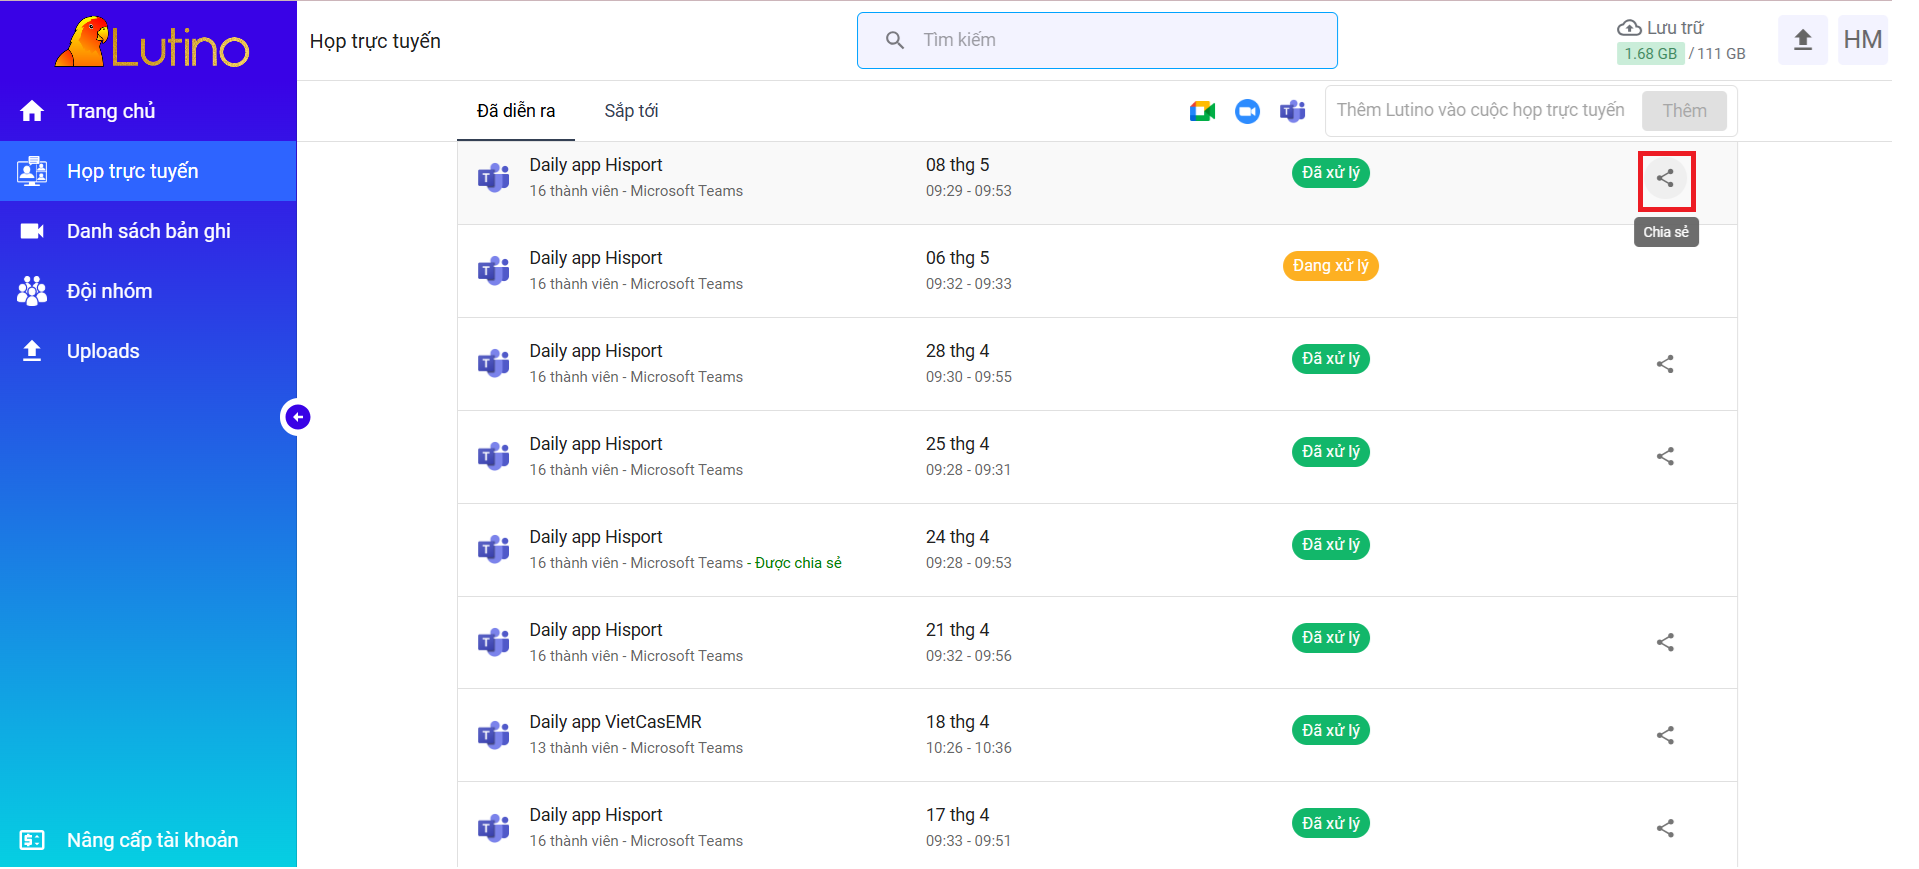Click Teams icon of 28 thg 4 meeting
The width and height of the screenshot is (1919, 869).
pyautogui.click(x=493, y=364)
